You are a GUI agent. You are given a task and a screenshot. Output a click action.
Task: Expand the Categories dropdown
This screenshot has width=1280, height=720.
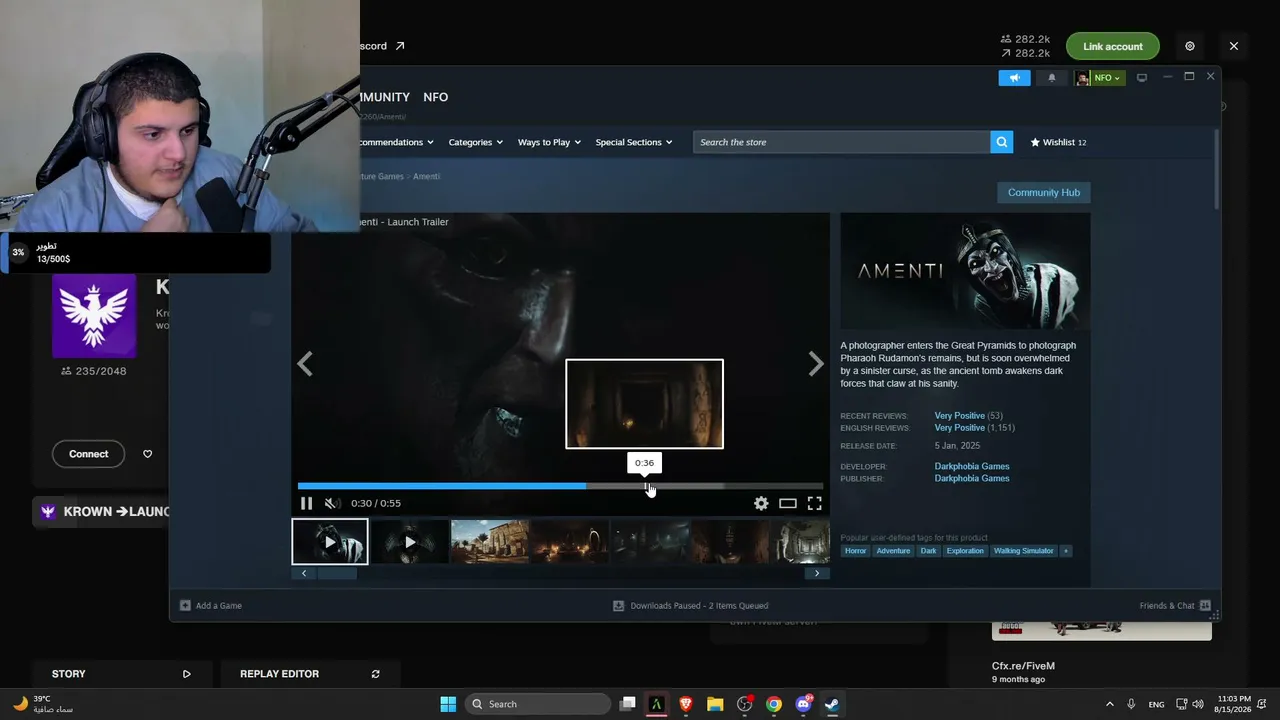coord(475,142)
